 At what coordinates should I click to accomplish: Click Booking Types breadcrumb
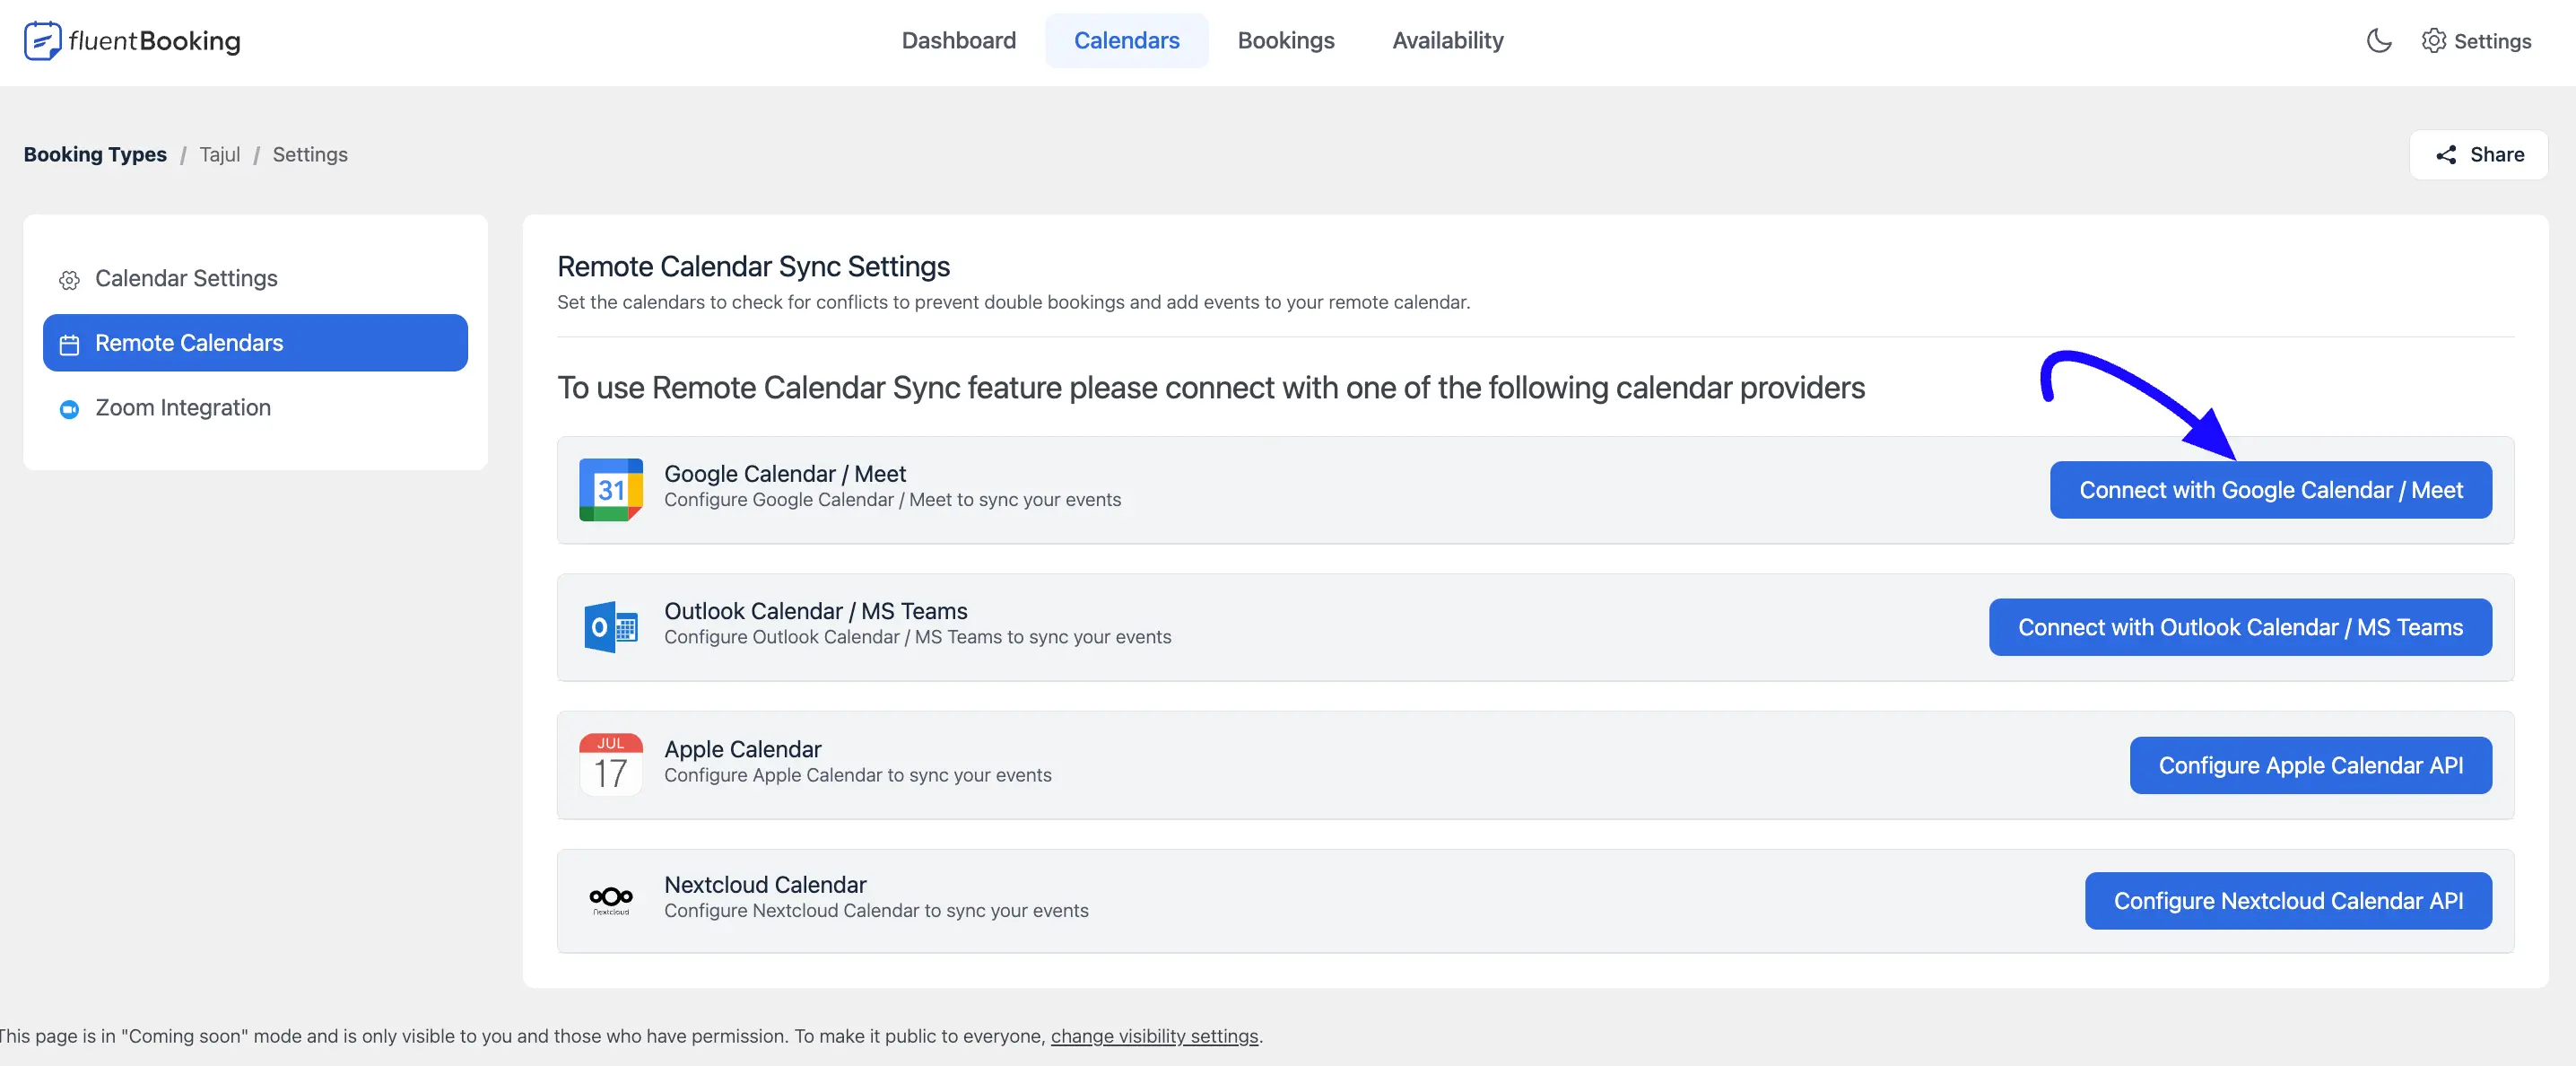coord(95,155)
